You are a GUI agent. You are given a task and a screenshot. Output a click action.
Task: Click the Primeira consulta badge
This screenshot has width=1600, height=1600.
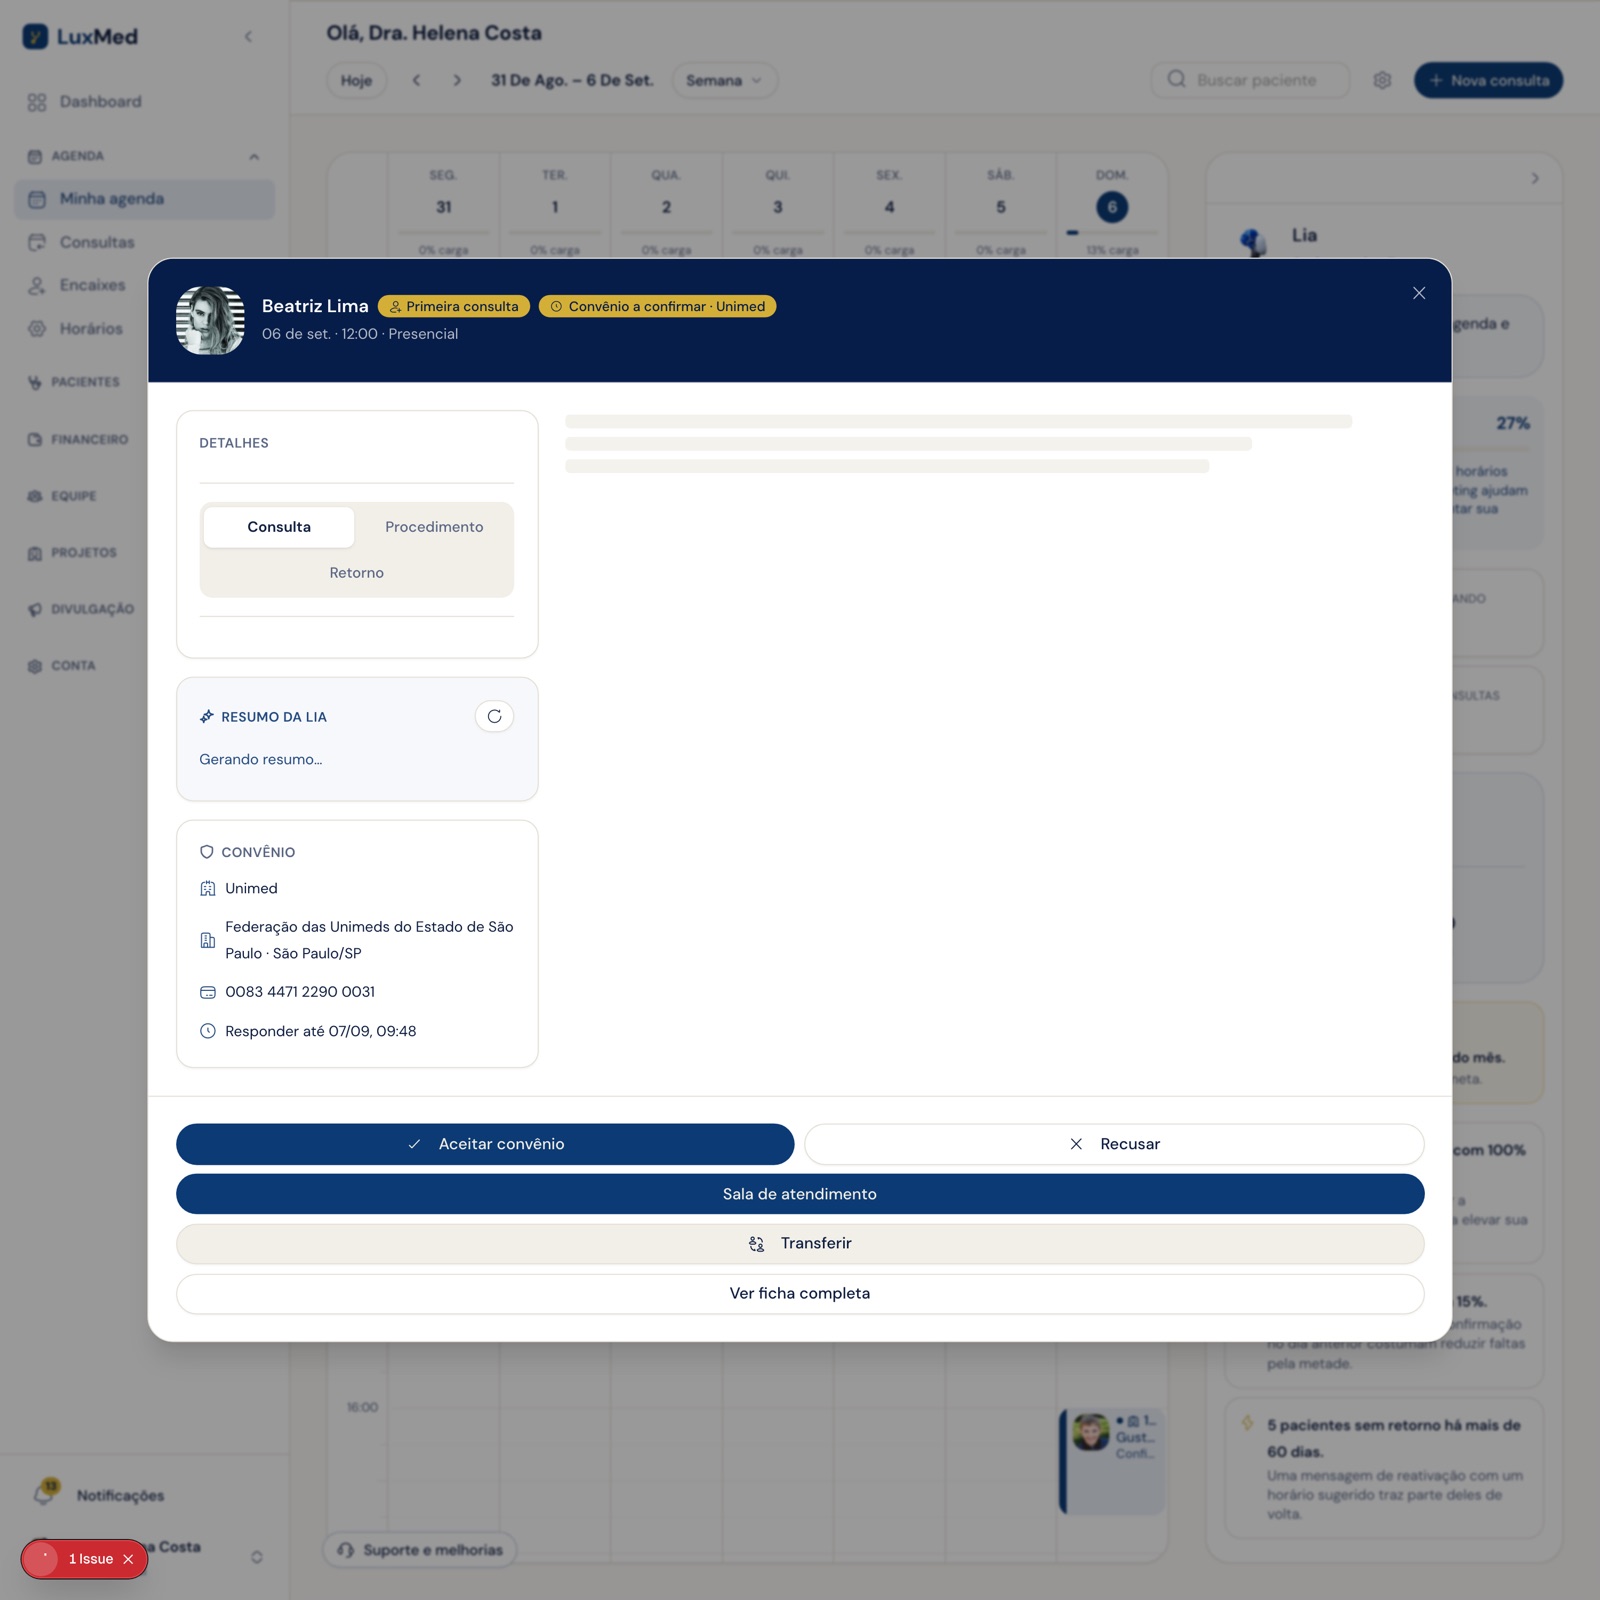(454, 306)
